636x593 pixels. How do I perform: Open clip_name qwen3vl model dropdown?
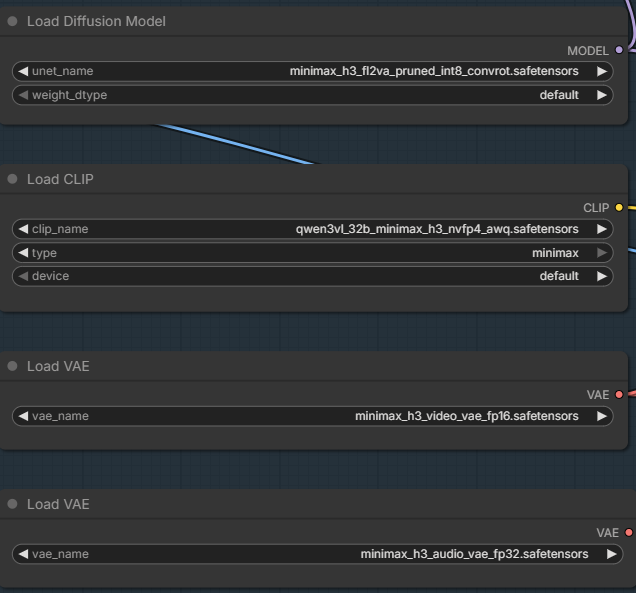313,229
